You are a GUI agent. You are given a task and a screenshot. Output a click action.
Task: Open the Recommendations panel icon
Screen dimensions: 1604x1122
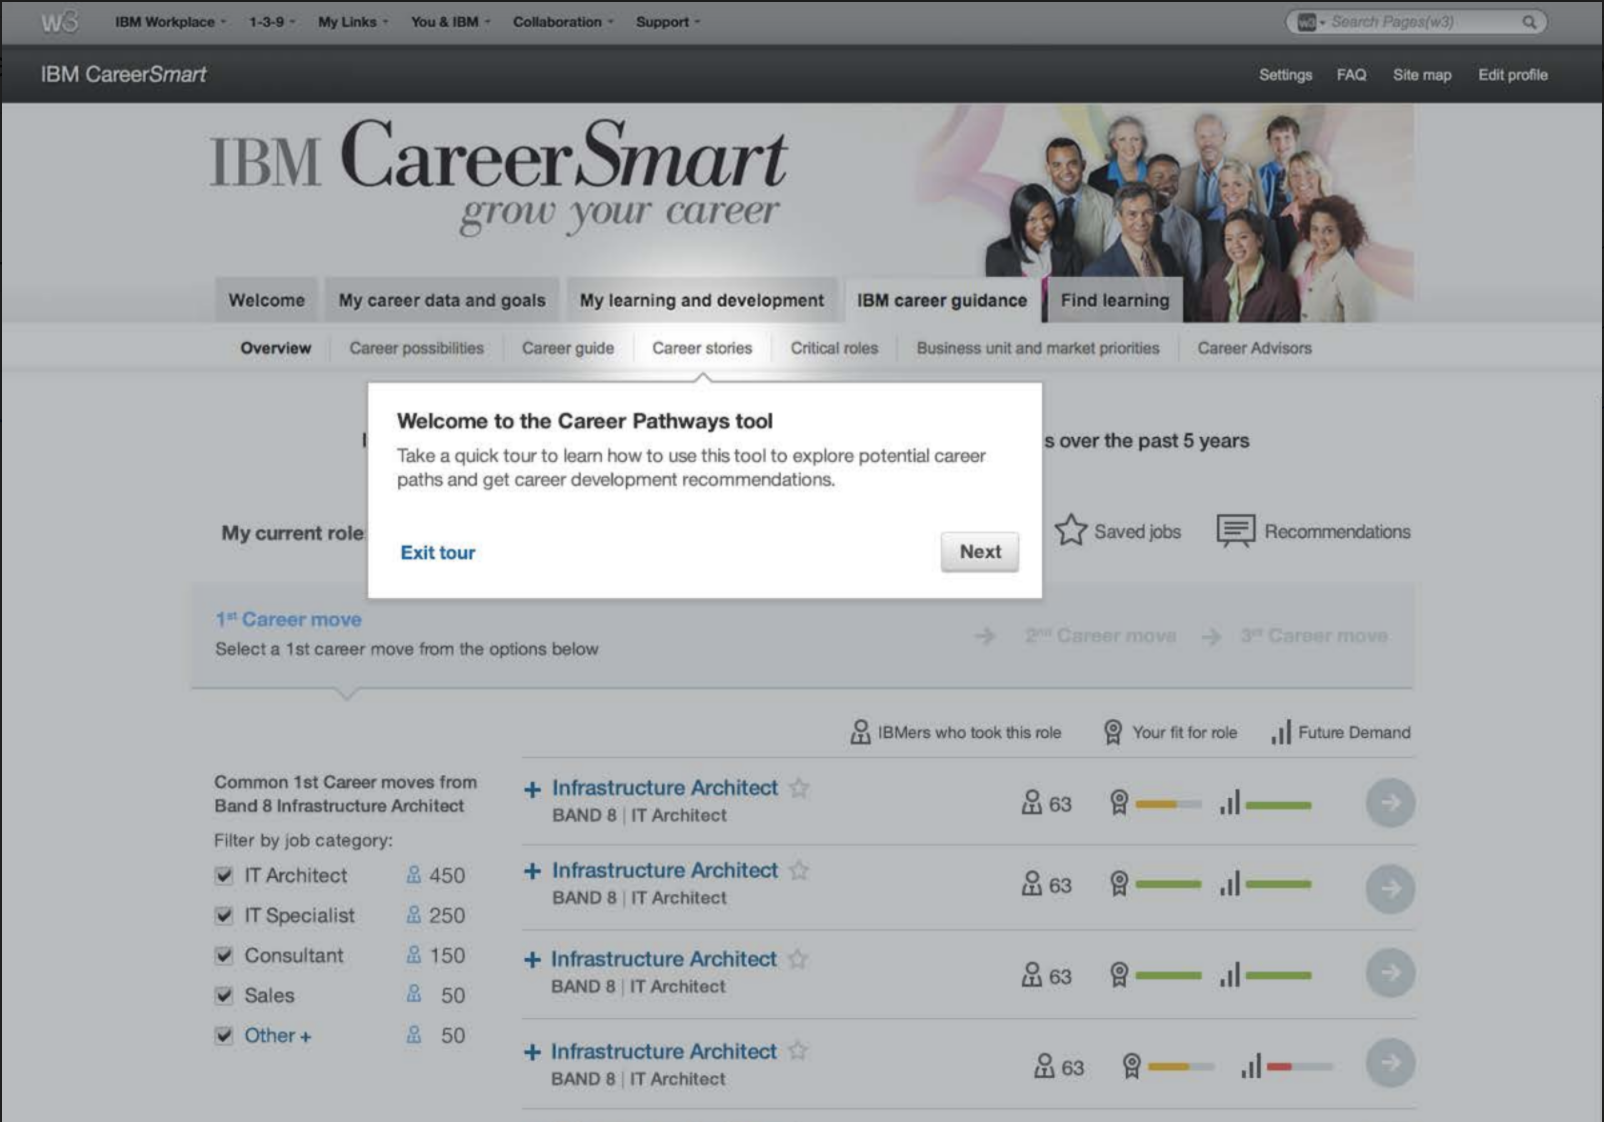point(1238,531)
